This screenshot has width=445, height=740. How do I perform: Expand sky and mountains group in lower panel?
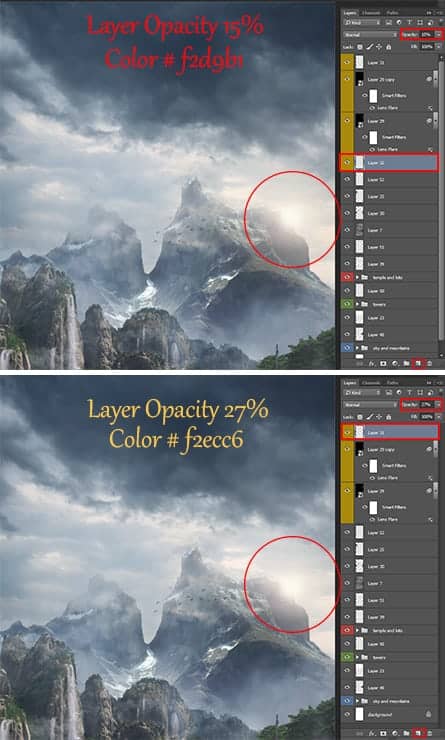click(357, 701)
